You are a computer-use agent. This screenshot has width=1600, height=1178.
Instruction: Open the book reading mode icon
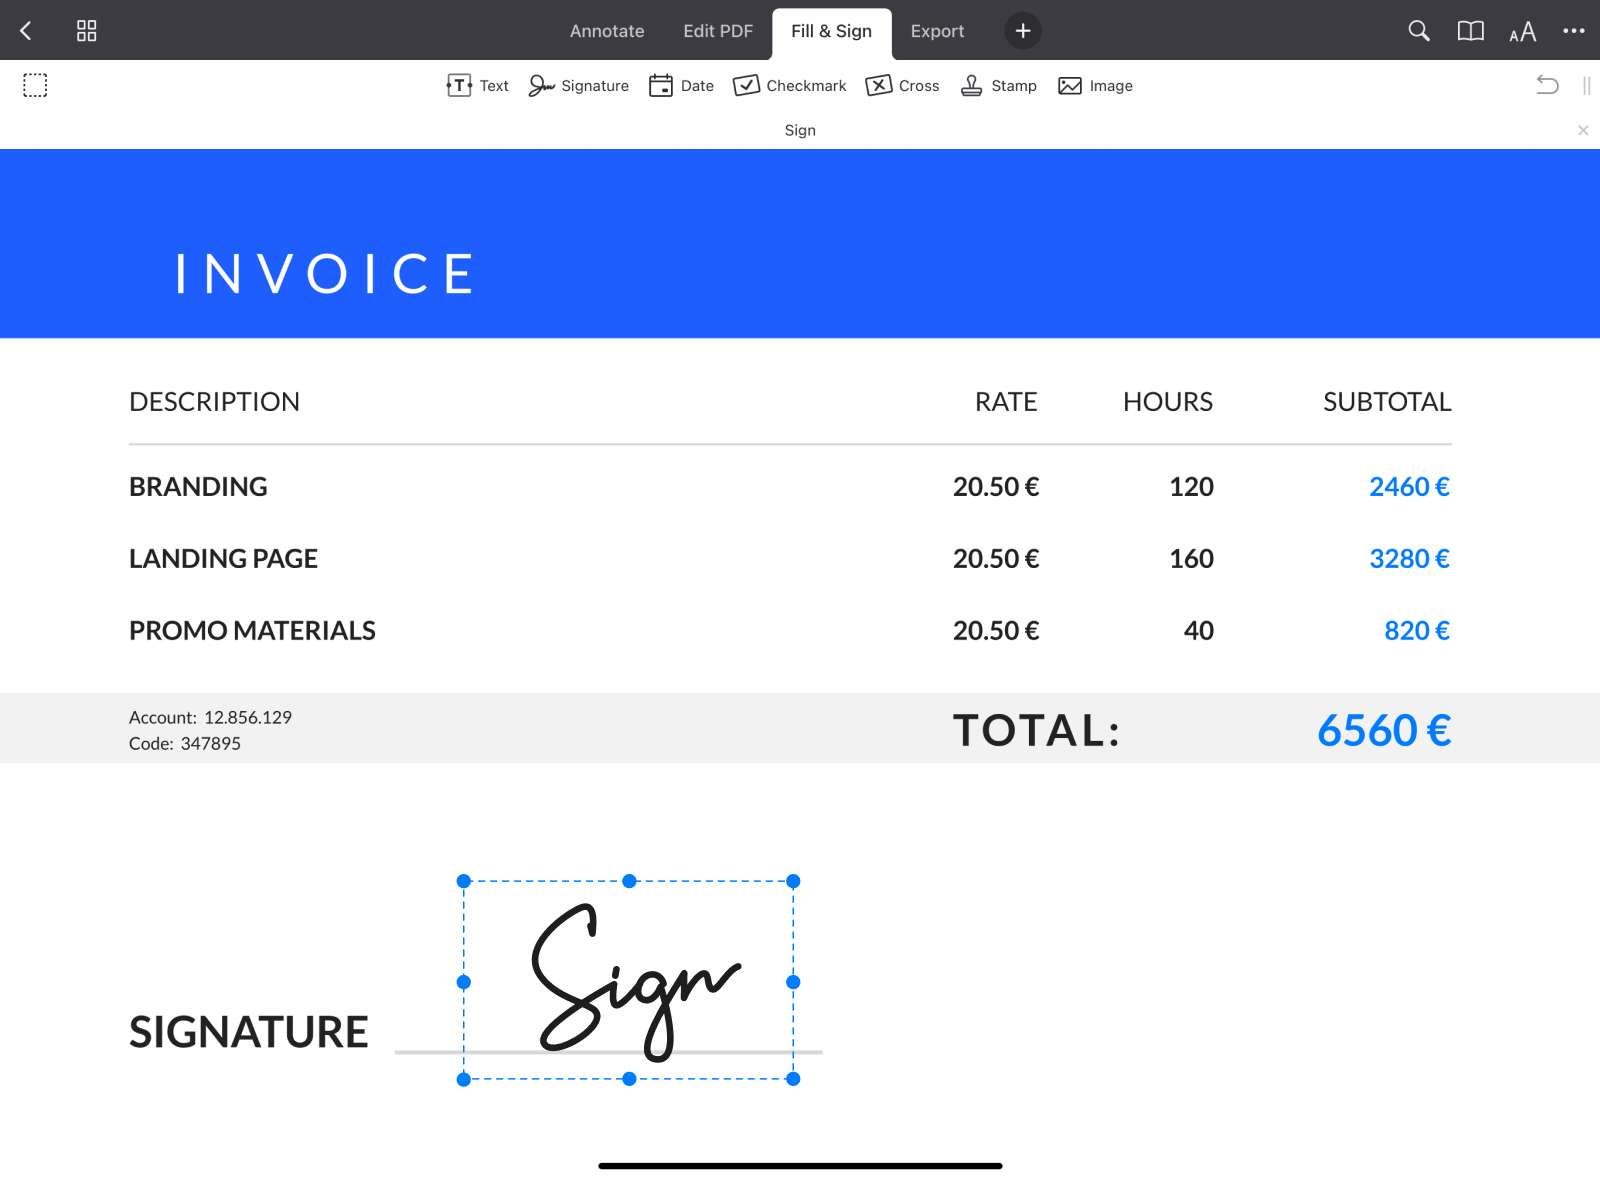pyautogui.click(x=1470, y=31)
